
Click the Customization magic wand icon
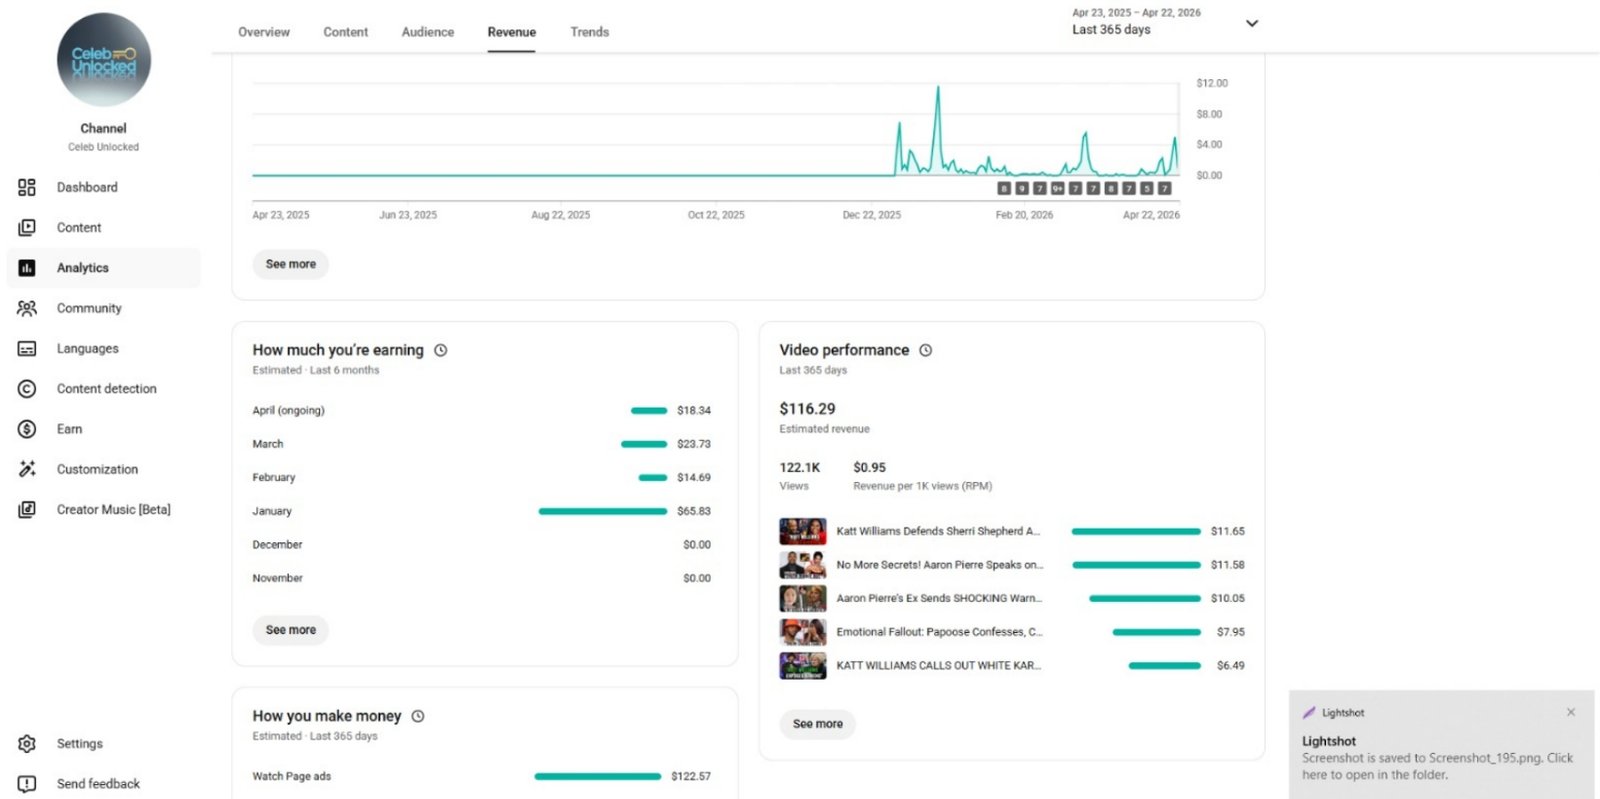[x=27, y=469]
